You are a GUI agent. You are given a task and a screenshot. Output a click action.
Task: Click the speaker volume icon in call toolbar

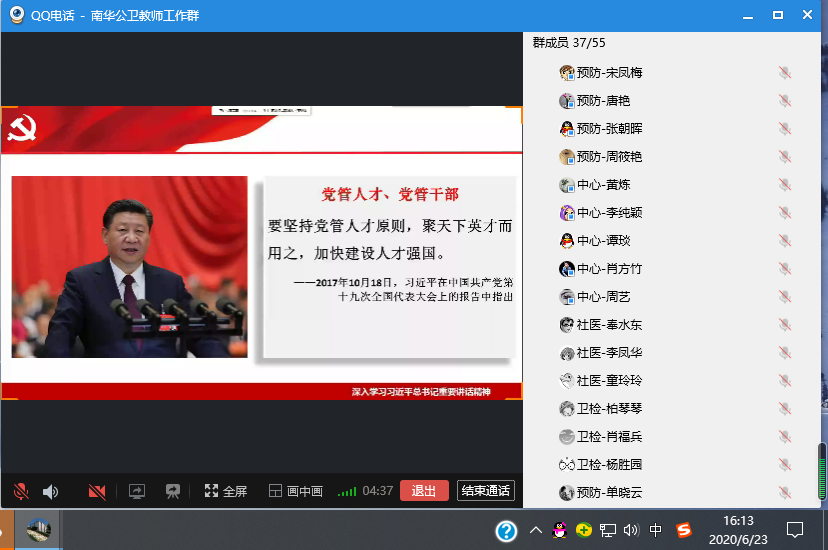pos(50,491)
